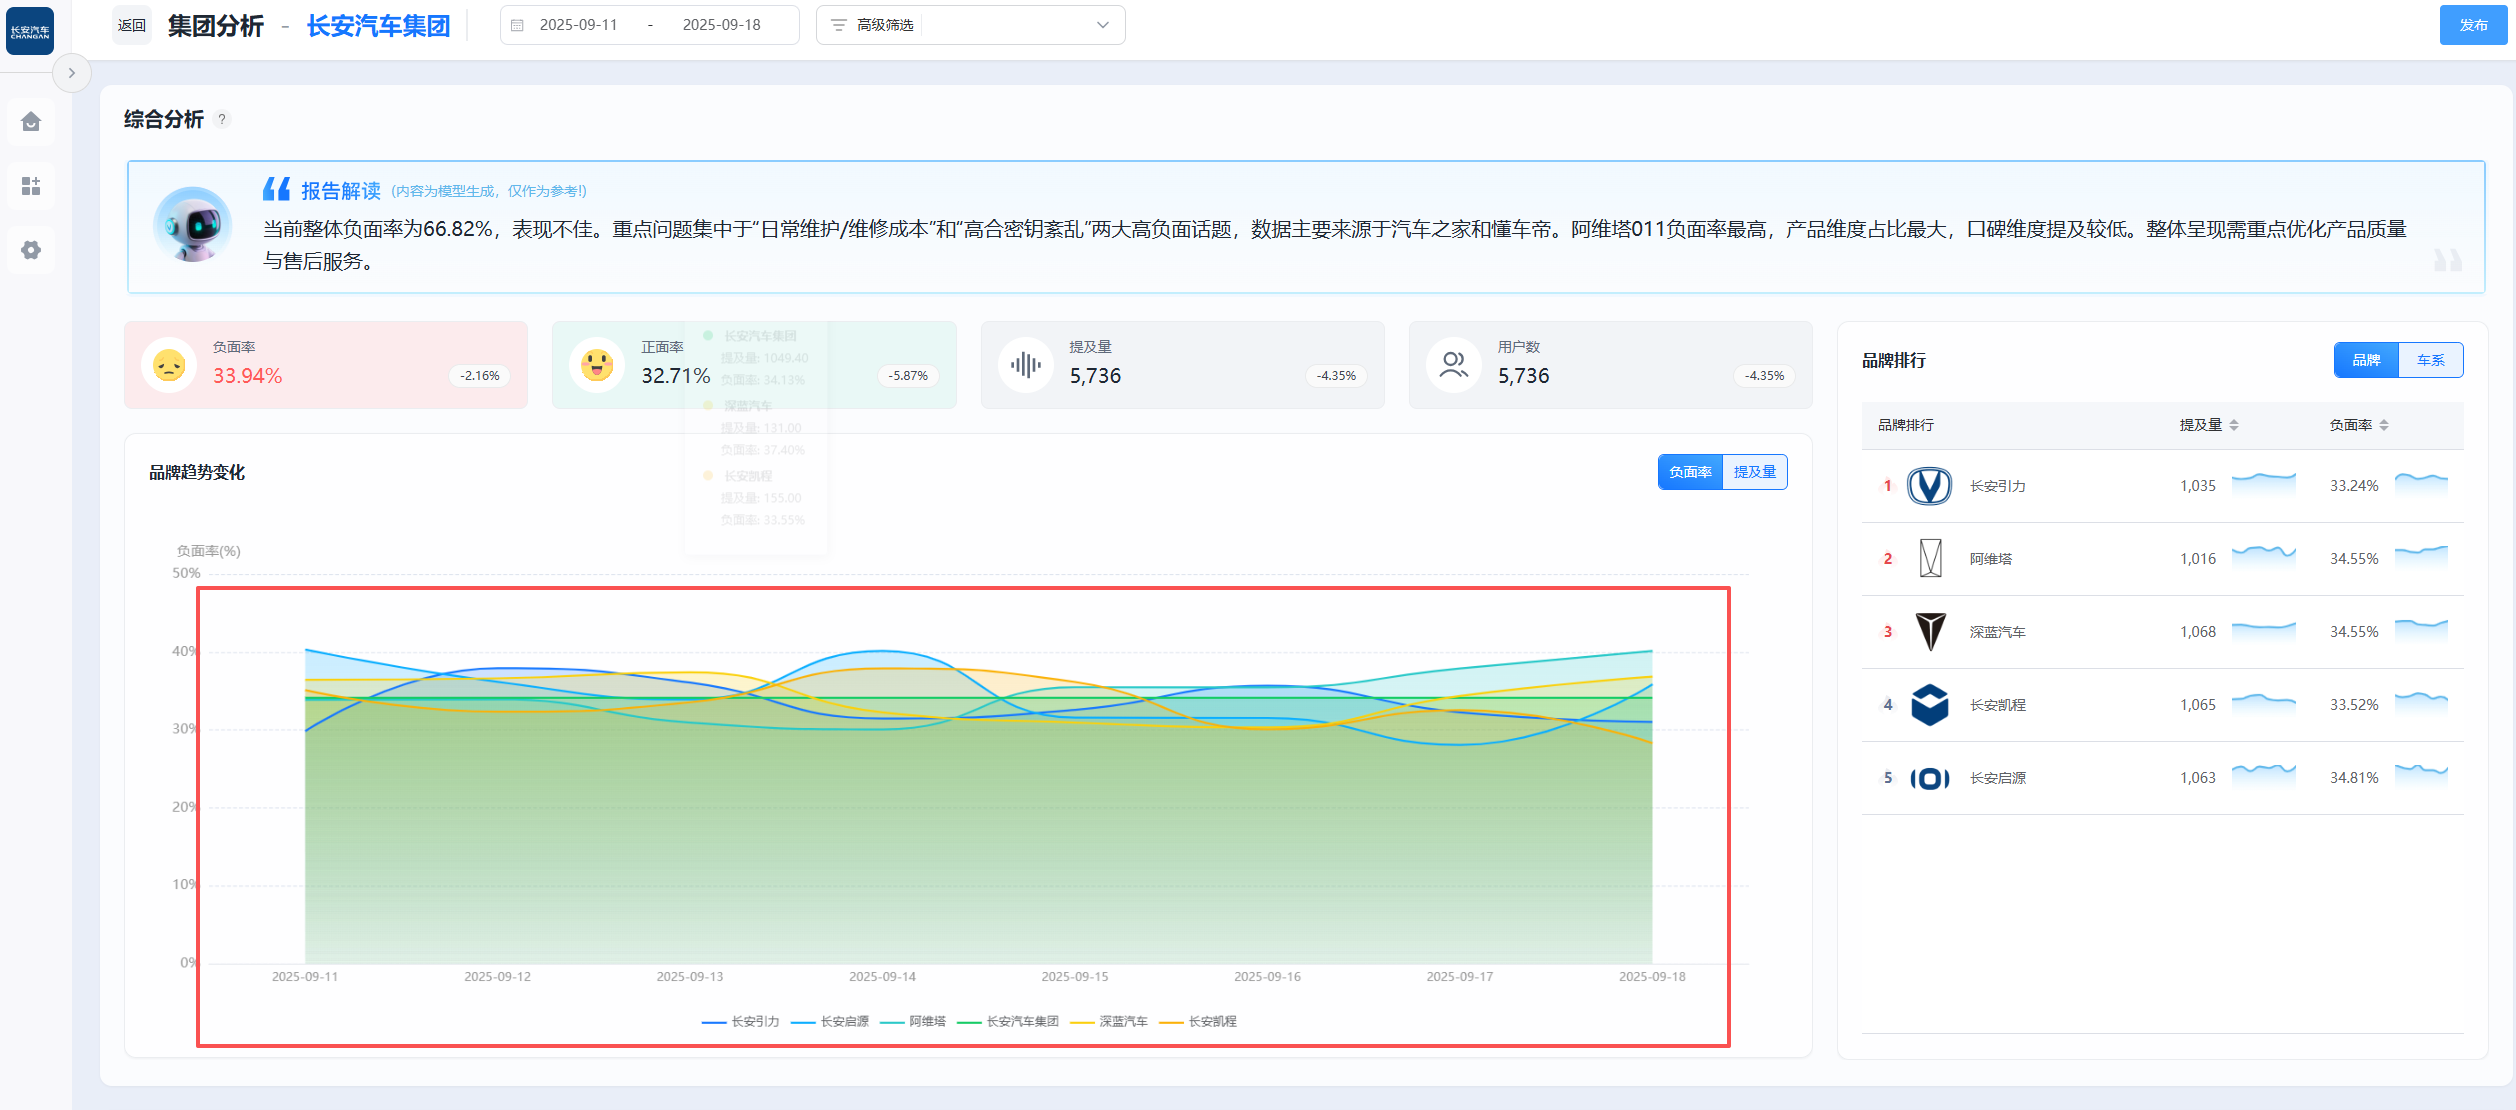Select the 车系 tab in 品牌排行
Image resolution: width=2516 pixels, height=1110 pixels.
[x=2431, y=360]
